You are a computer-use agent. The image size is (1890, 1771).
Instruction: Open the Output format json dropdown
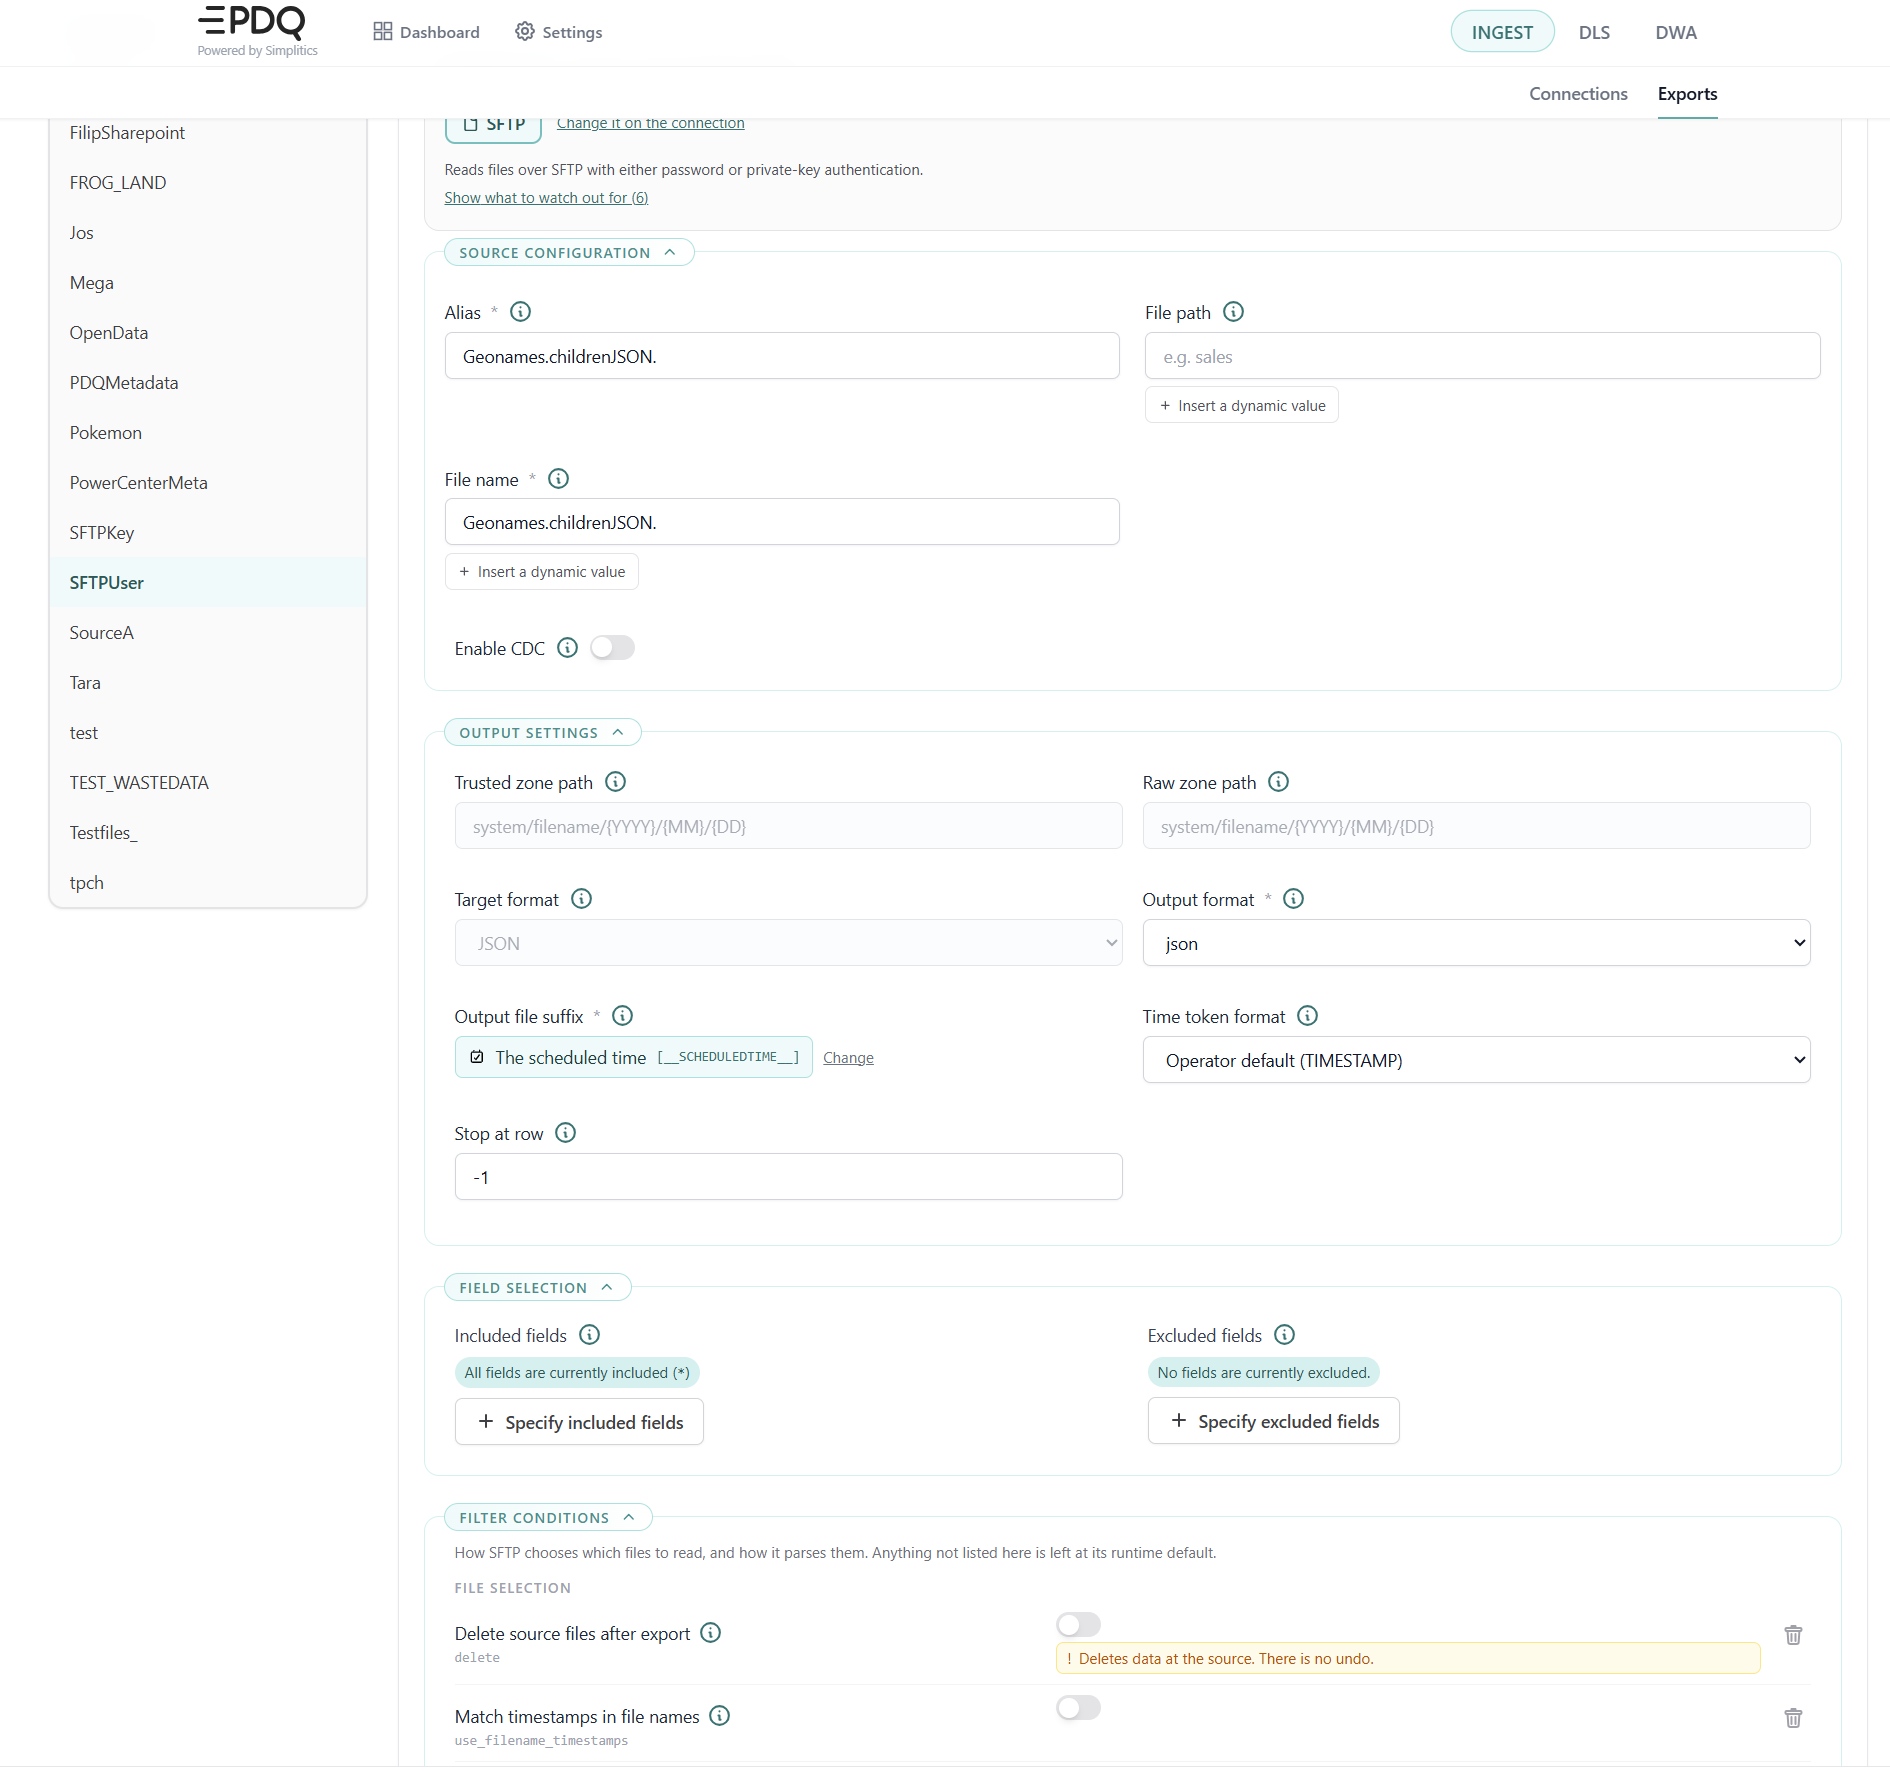(1476, 943)
